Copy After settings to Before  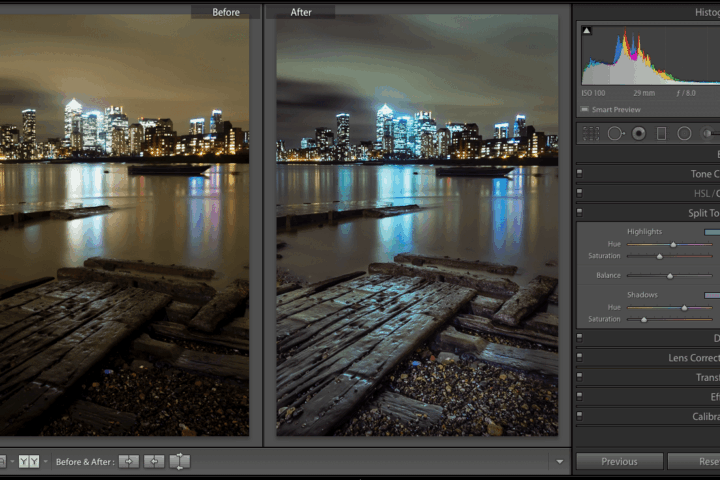click(x=154, y=461)
